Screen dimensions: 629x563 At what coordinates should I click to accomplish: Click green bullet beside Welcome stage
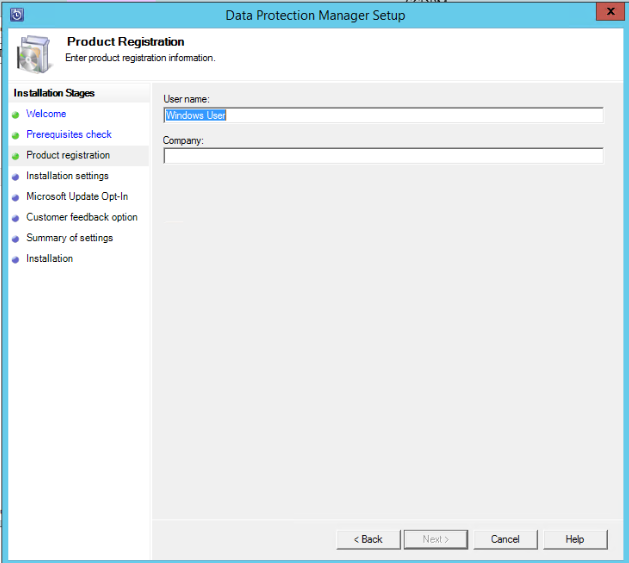[16, 115]
